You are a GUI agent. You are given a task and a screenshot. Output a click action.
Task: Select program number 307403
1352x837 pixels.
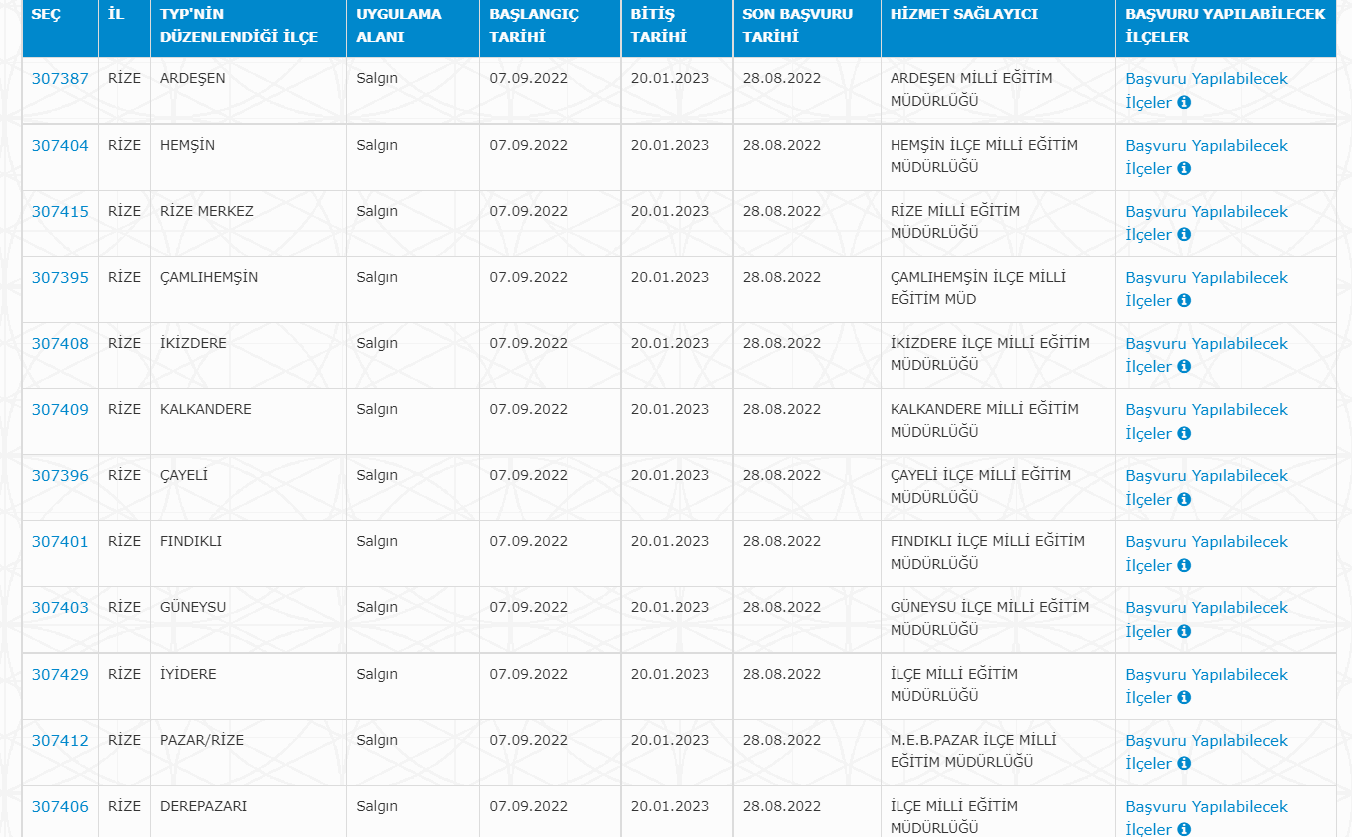pos(60,607)
